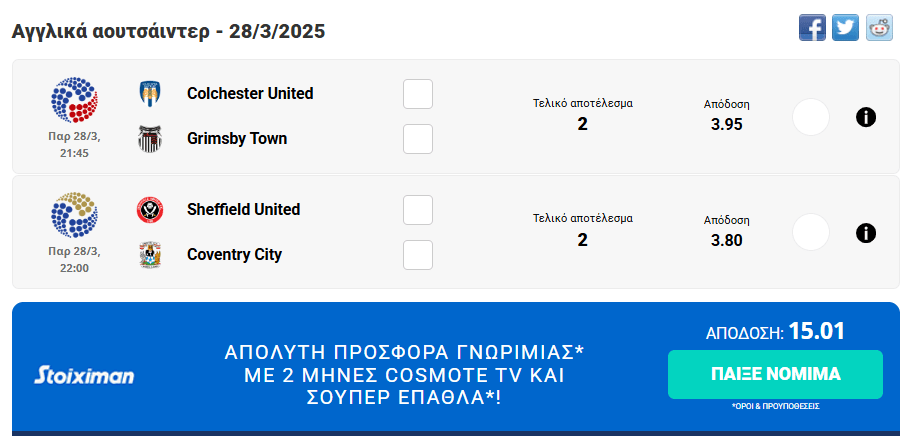Share on Reddit icon
Viewport: 909px width, 436px height.
(879, 28)
